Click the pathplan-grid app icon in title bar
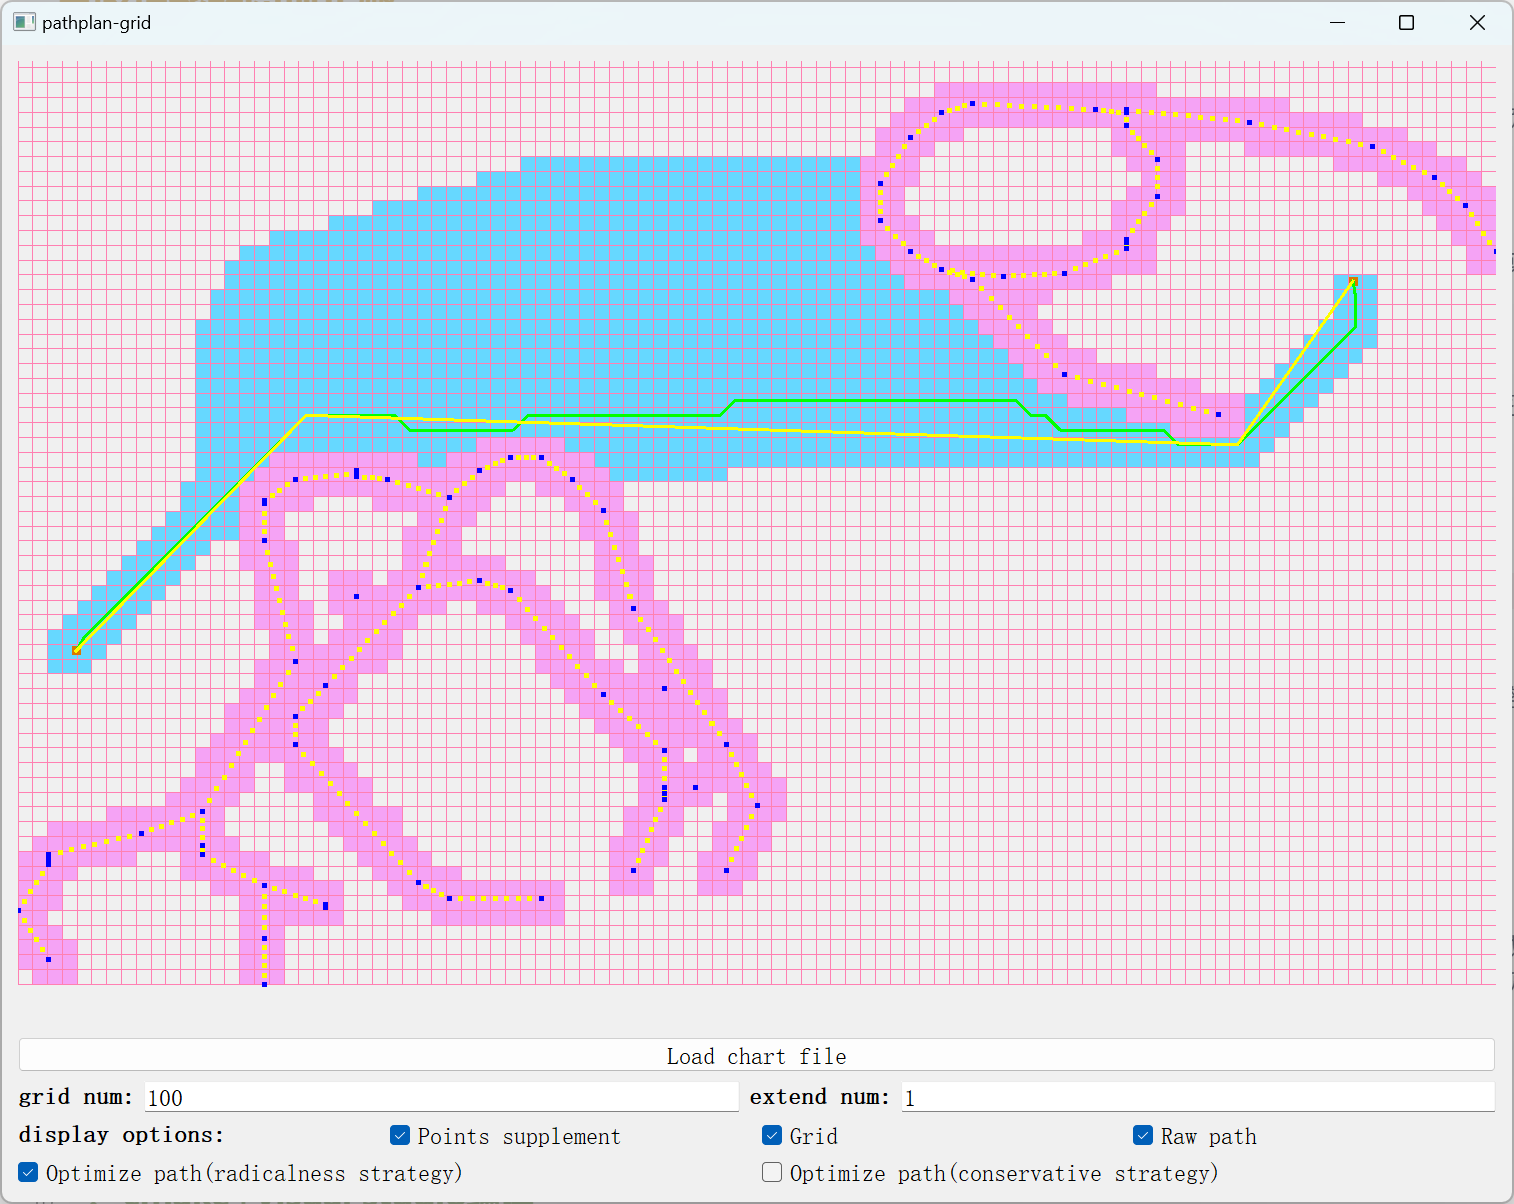 coord(24,22)
